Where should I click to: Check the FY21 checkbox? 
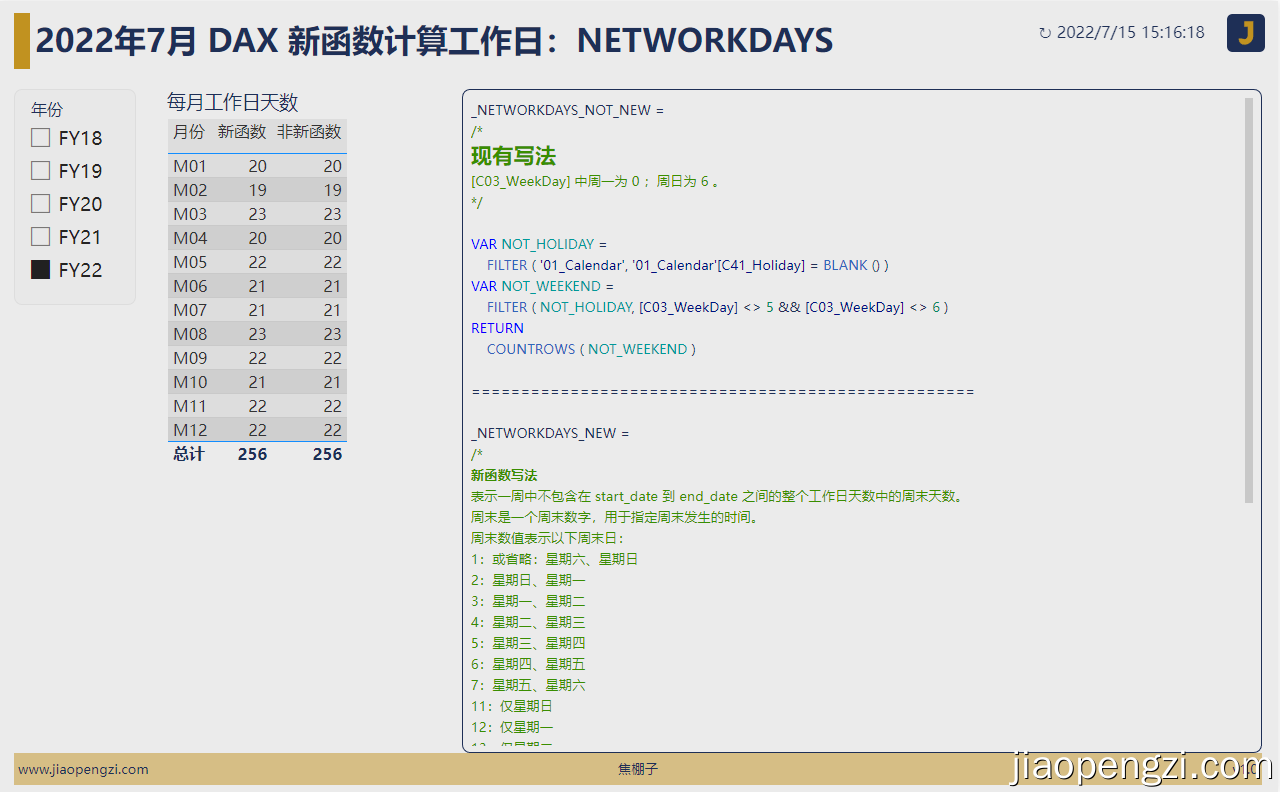tap(40, 237)
